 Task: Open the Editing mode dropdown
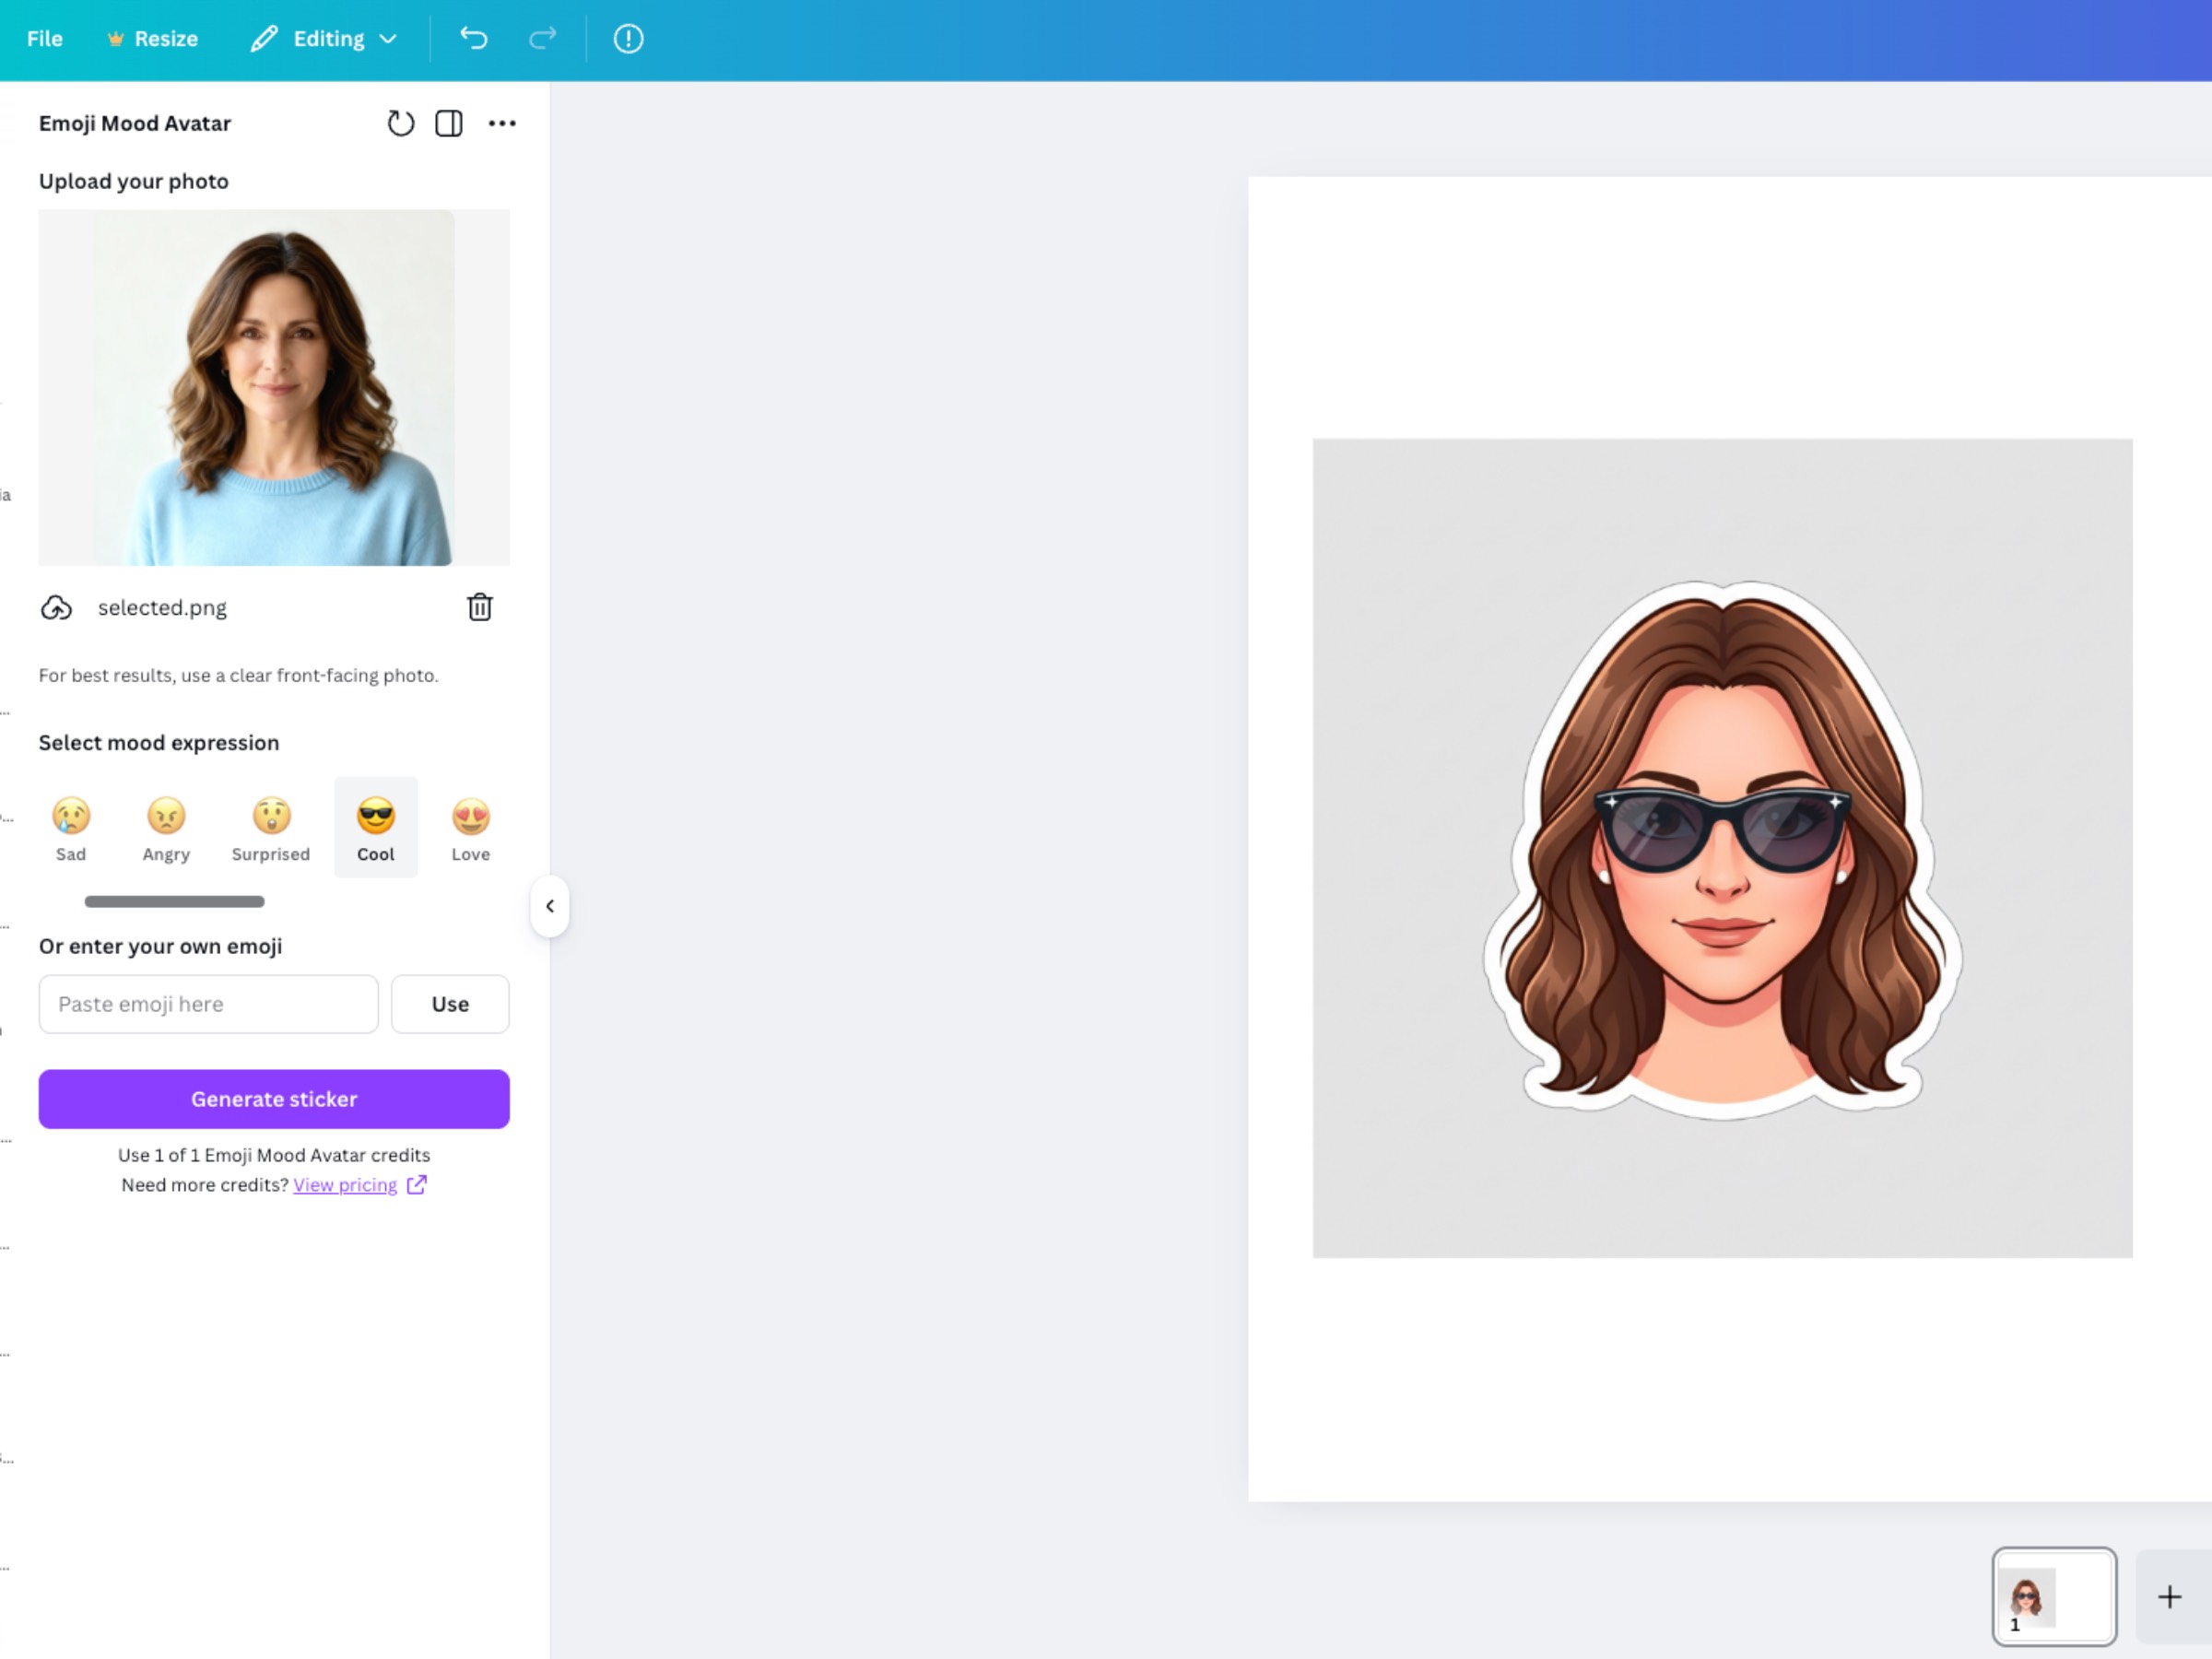[324, 39]
